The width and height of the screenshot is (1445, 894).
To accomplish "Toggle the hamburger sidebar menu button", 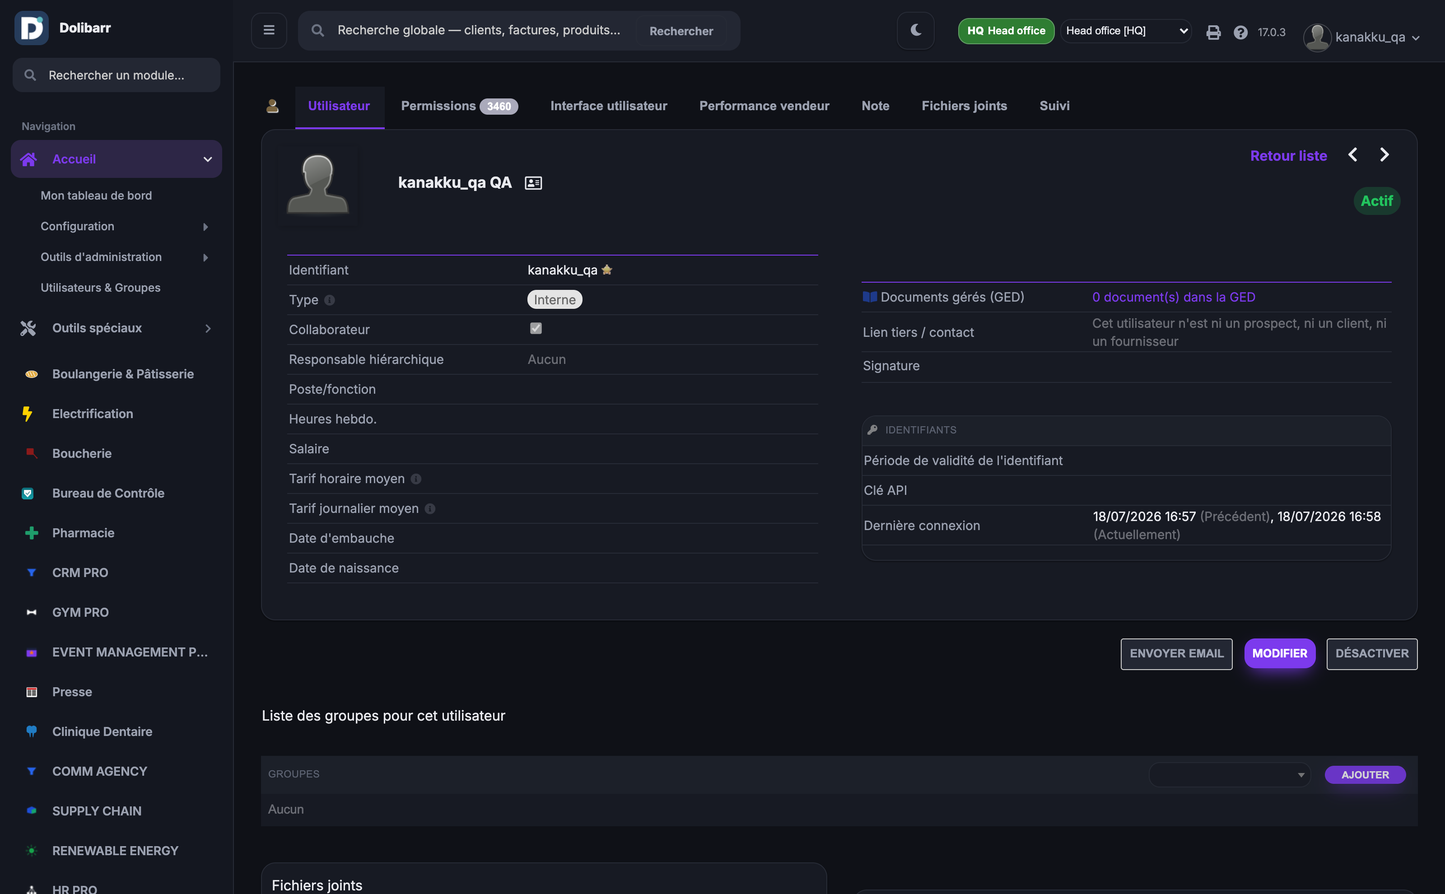I will (269, 30).
